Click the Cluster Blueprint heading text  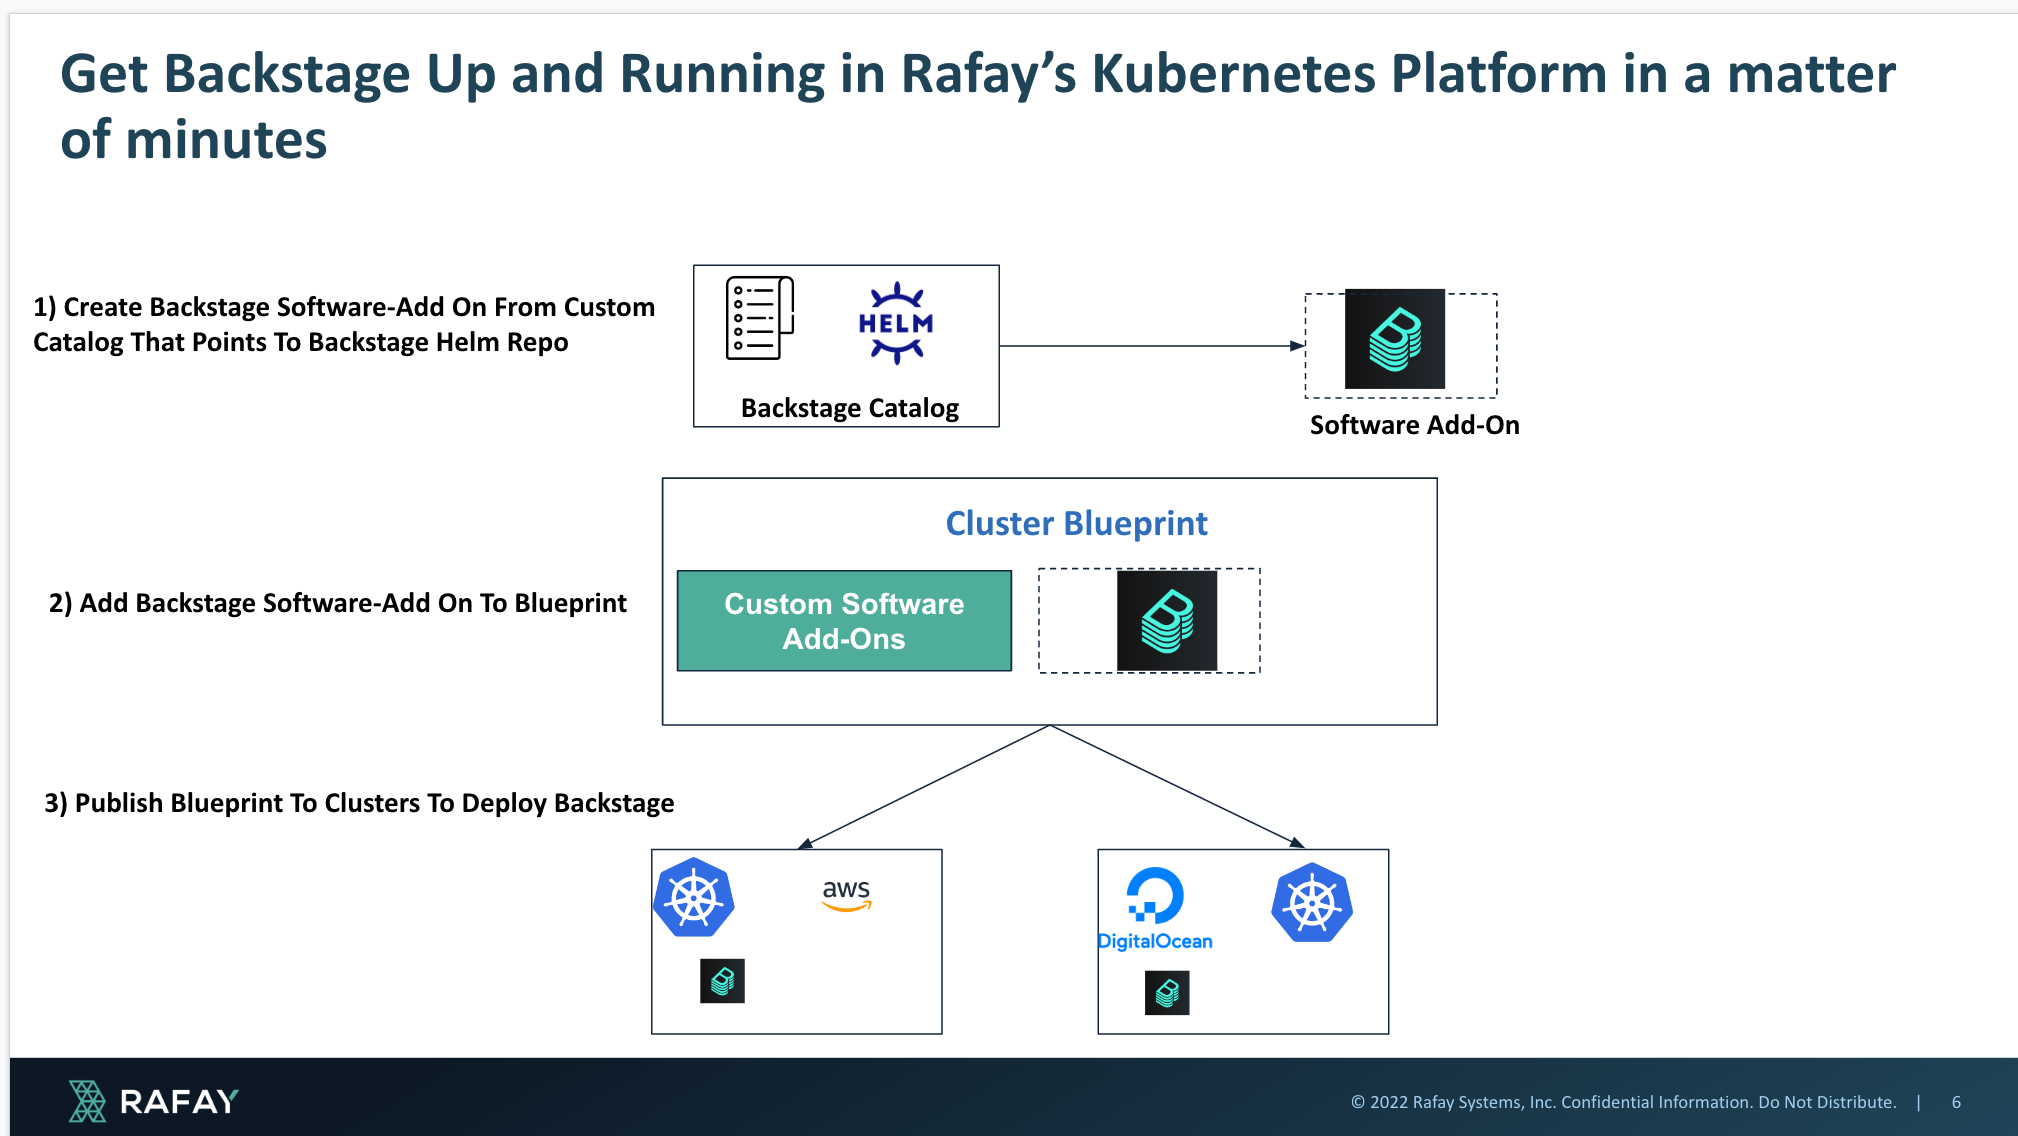click(x=1076, y=523)
